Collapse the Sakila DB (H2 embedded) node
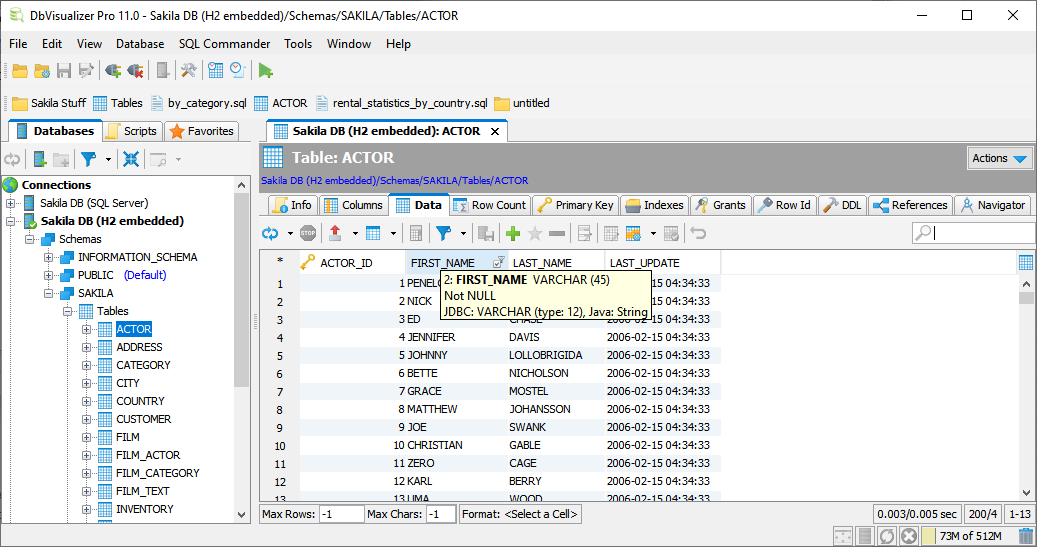Screen dimensions: 1037x547 pyautogui.click(x=11, y=222)
